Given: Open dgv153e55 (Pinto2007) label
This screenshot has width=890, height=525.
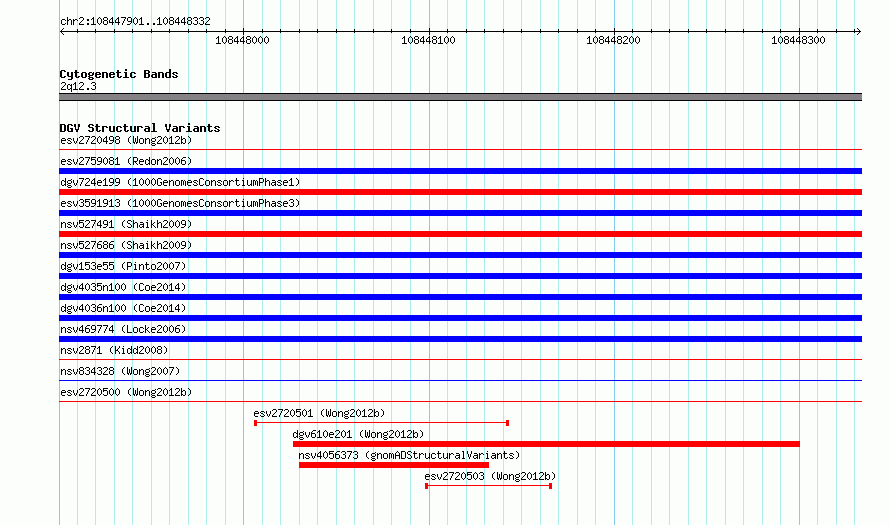Looking at the screenshot, I should [123, 266].
